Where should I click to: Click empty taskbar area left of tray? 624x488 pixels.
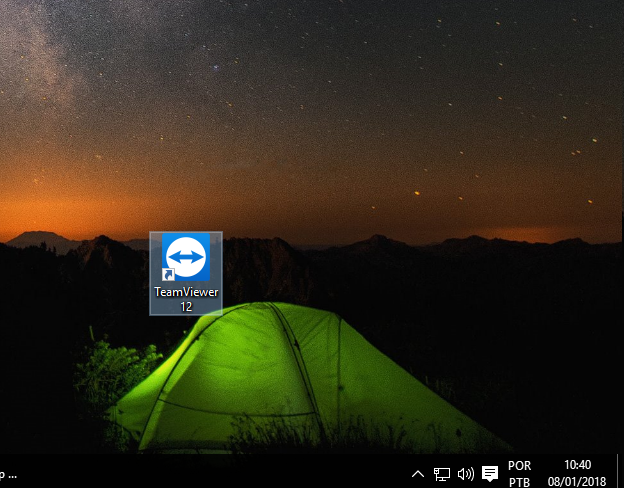click(250, 473)
